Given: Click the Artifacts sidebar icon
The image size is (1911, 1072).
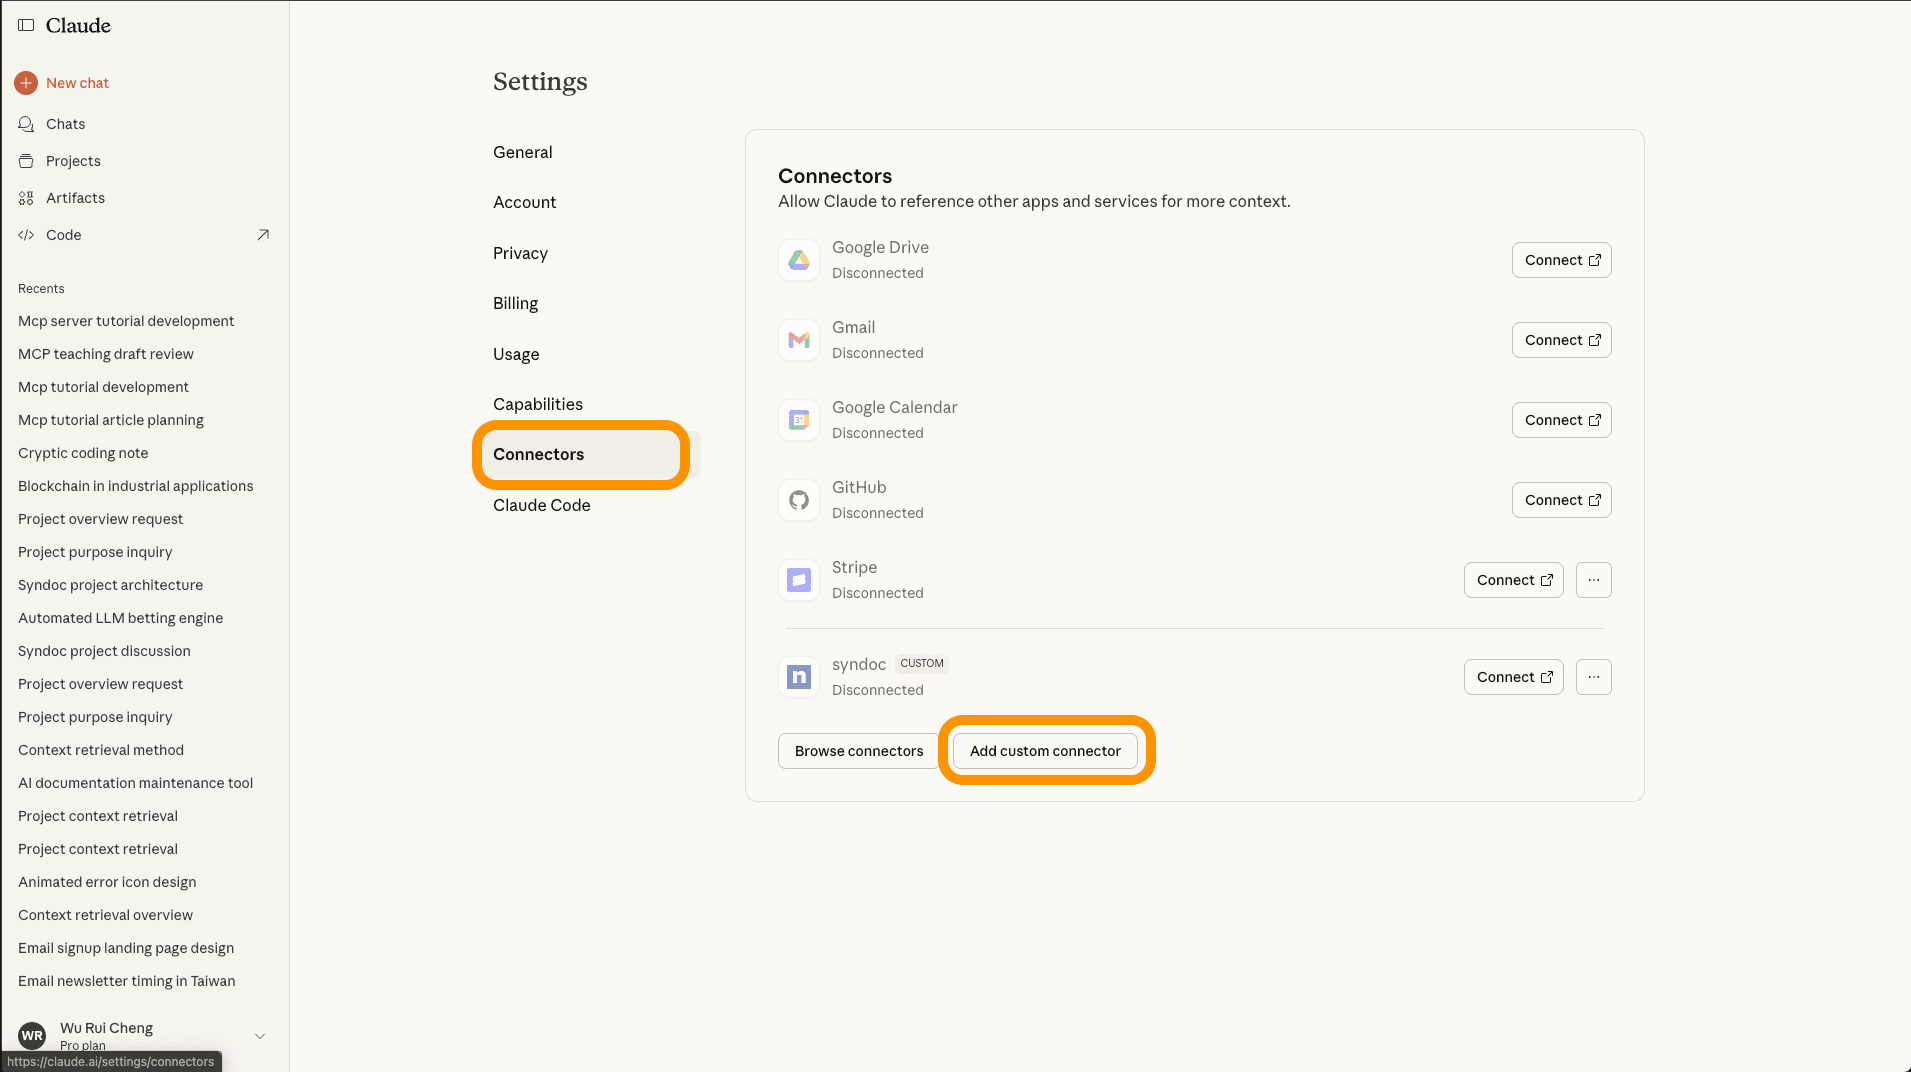Looking at the screenshot, I should click(26, 197).
